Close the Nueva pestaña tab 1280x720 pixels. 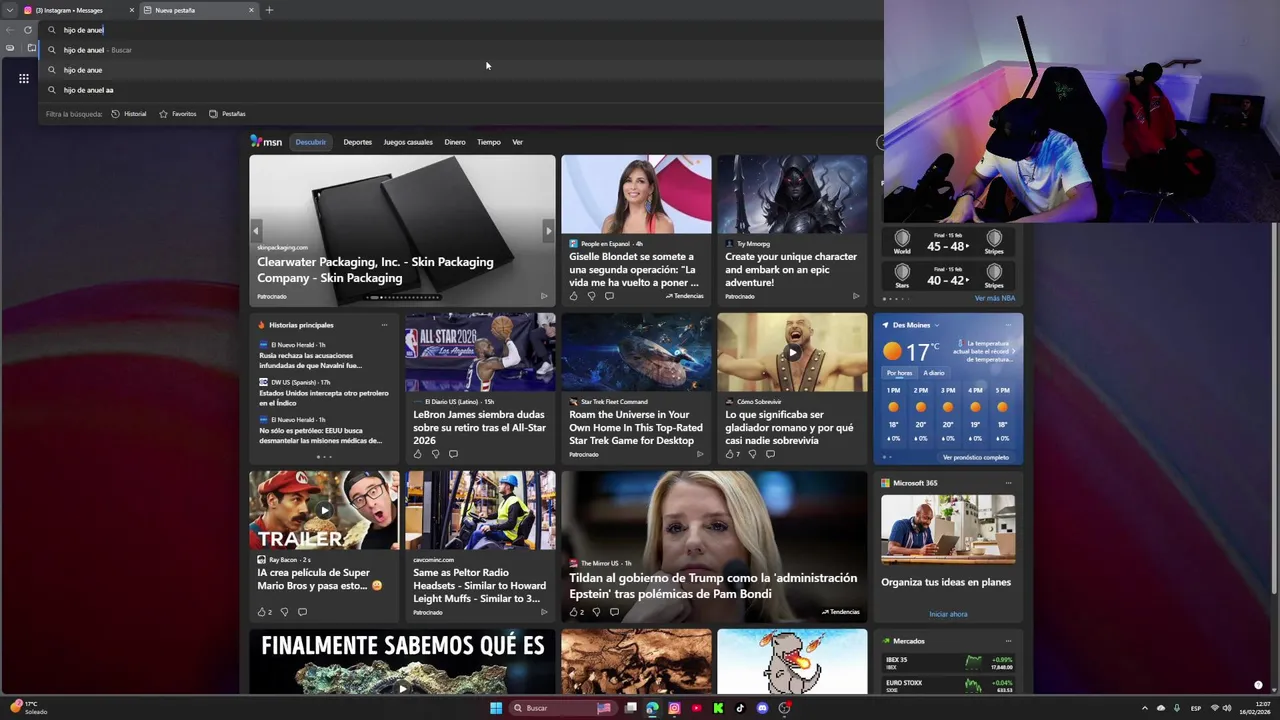[x=251, y=10]
